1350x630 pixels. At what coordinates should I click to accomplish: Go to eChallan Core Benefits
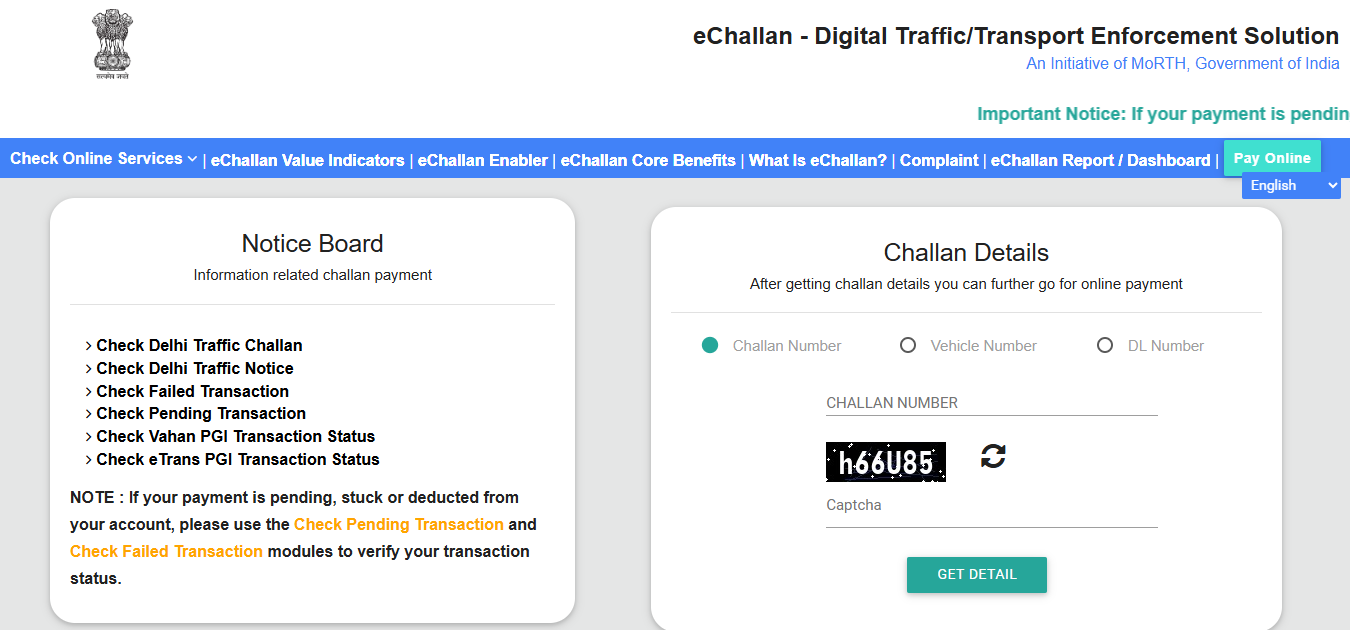pyautogui.click(x=648, y=160)
